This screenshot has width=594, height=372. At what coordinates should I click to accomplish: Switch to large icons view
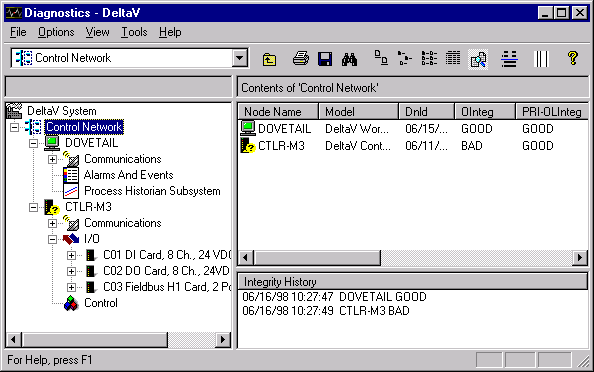381,58
